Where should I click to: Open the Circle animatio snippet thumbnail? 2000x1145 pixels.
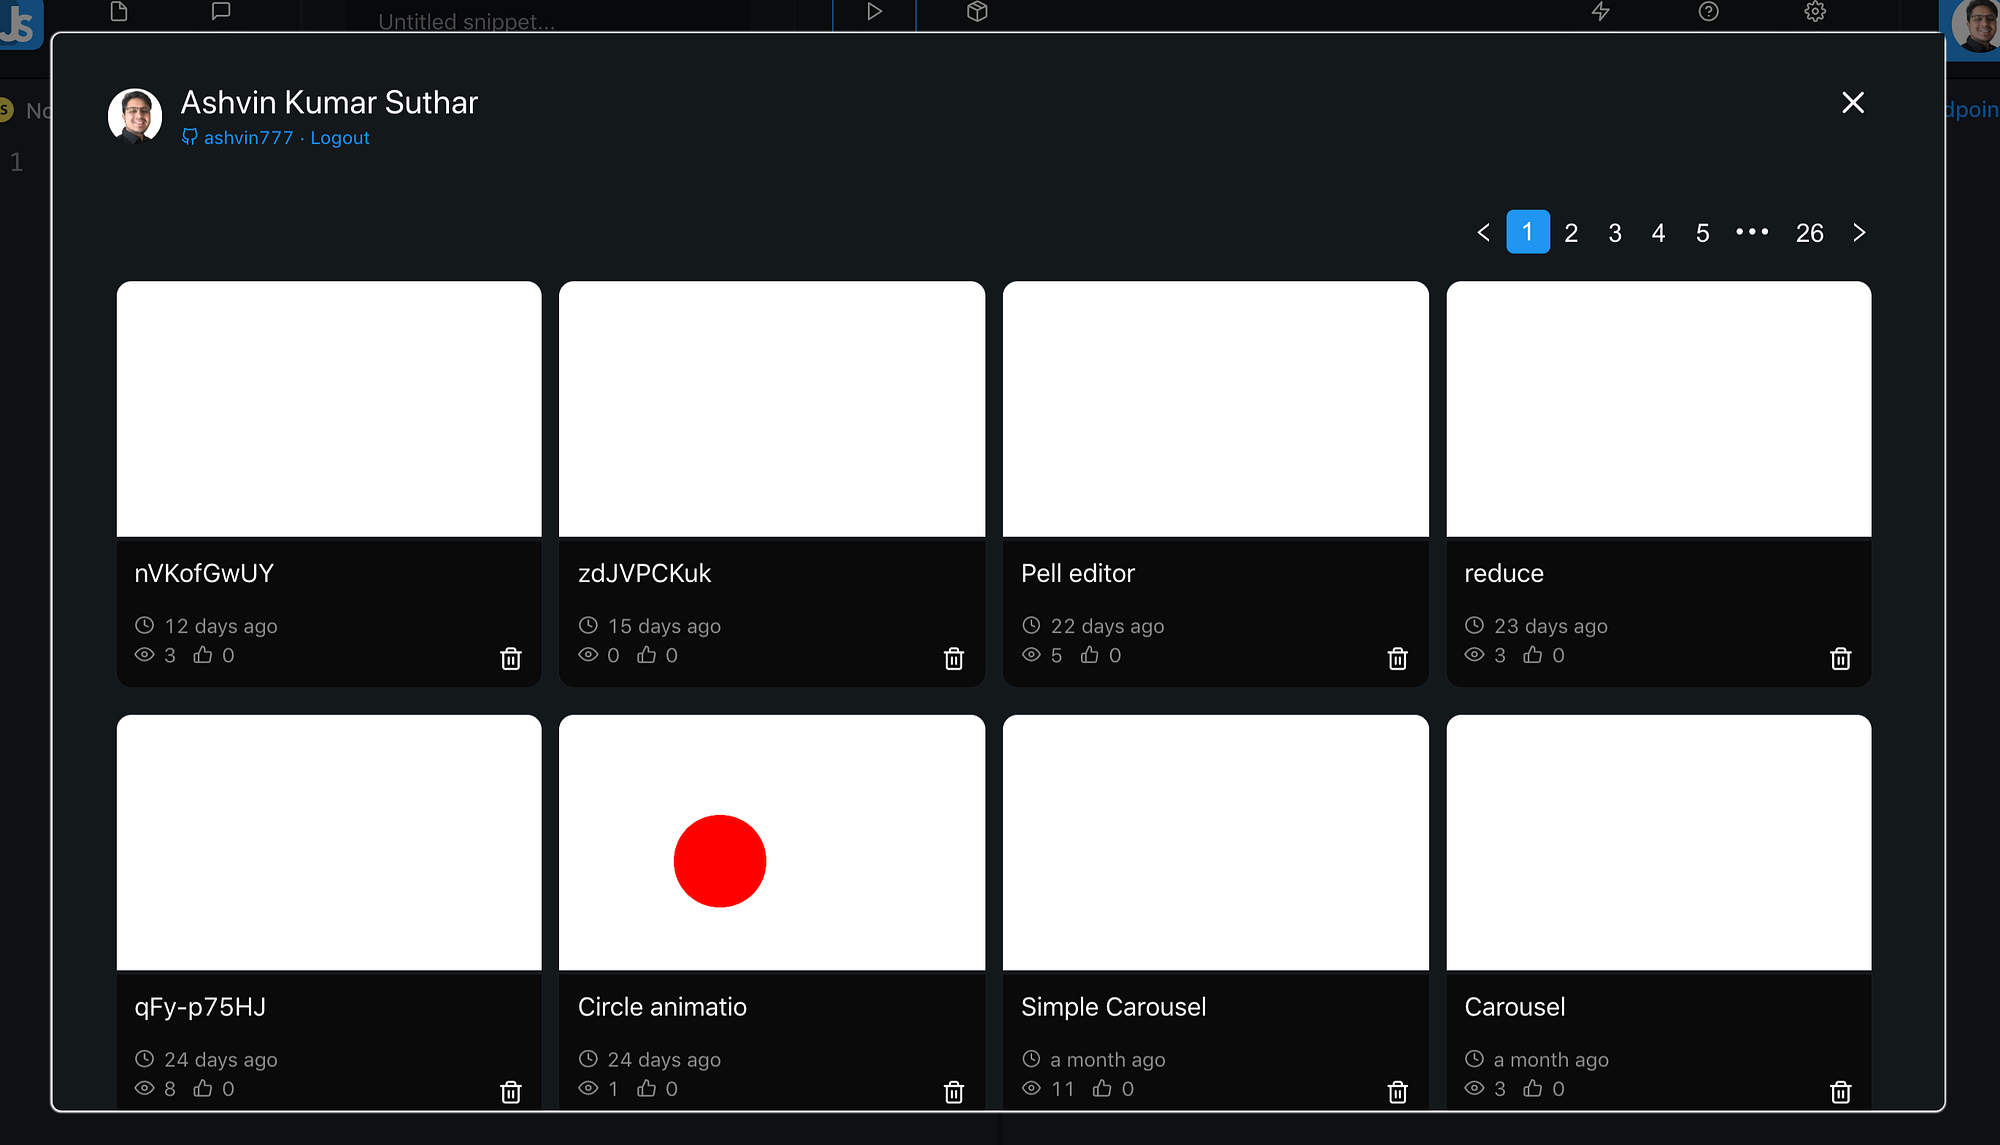[x=771, y=843]
